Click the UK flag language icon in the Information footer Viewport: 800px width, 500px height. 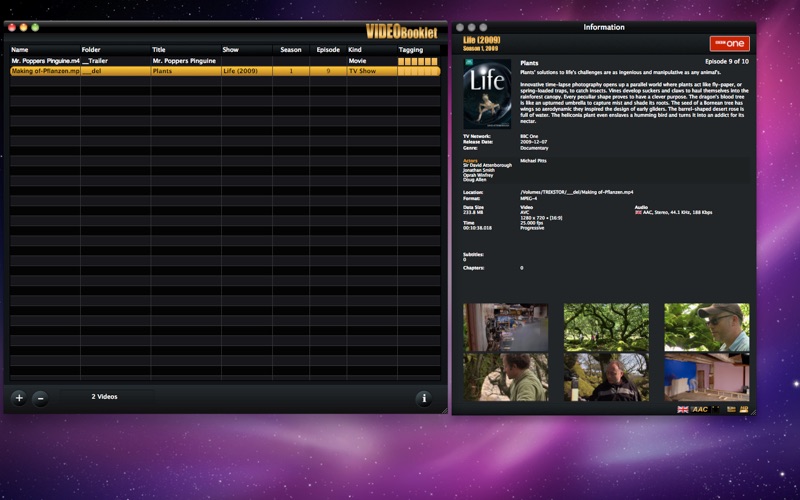pos(683,409)
